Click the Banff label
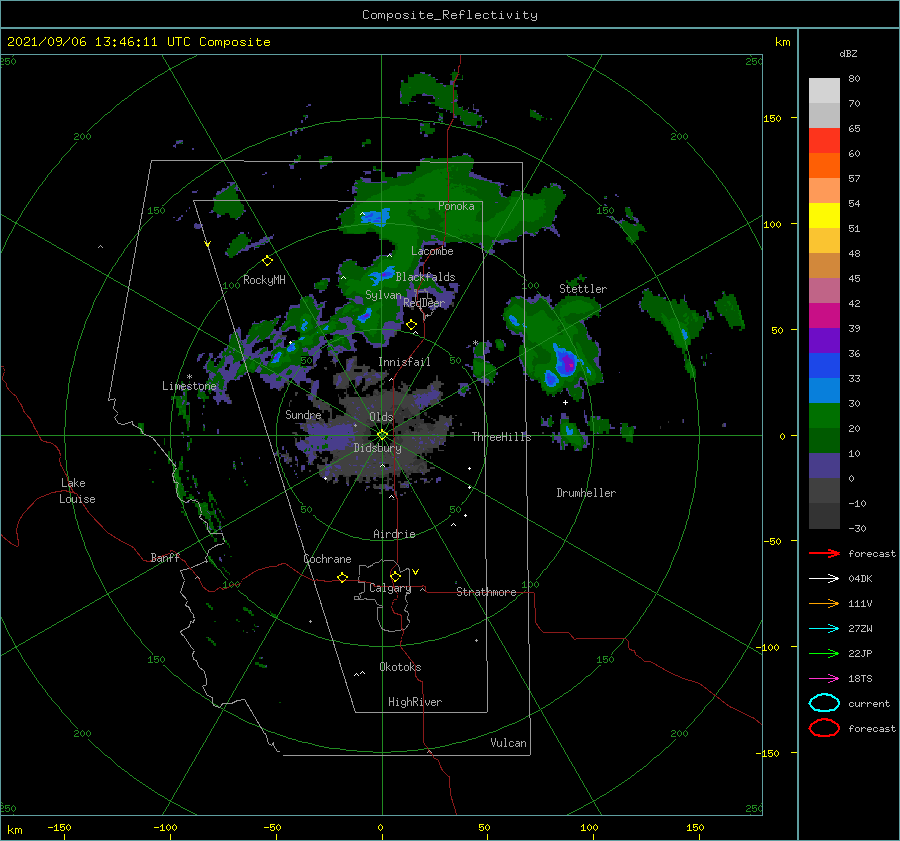The height and width of the screenshot is (841, 900). click(x=165, y=558)
